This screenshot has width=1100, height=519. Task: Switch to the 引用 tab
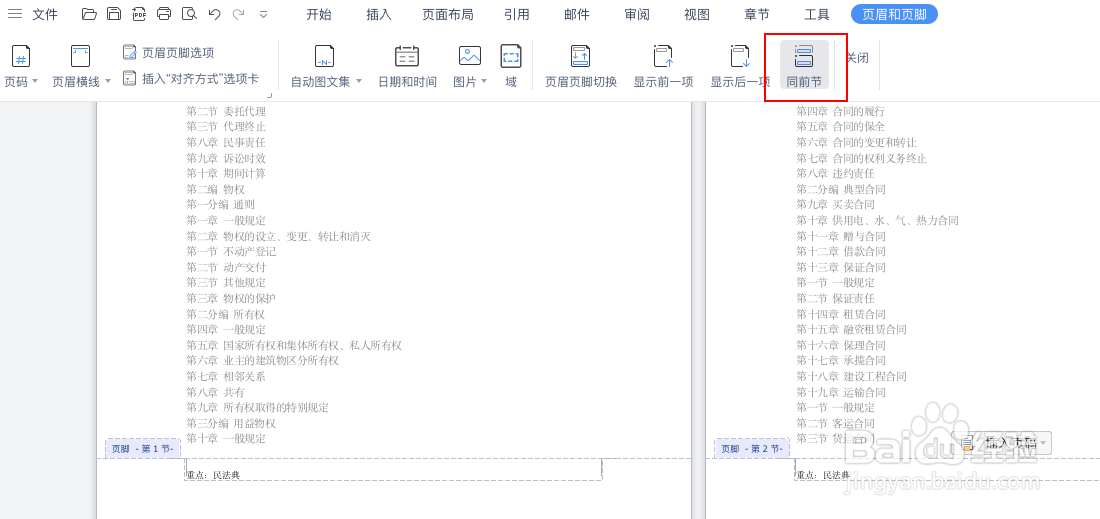517,14
